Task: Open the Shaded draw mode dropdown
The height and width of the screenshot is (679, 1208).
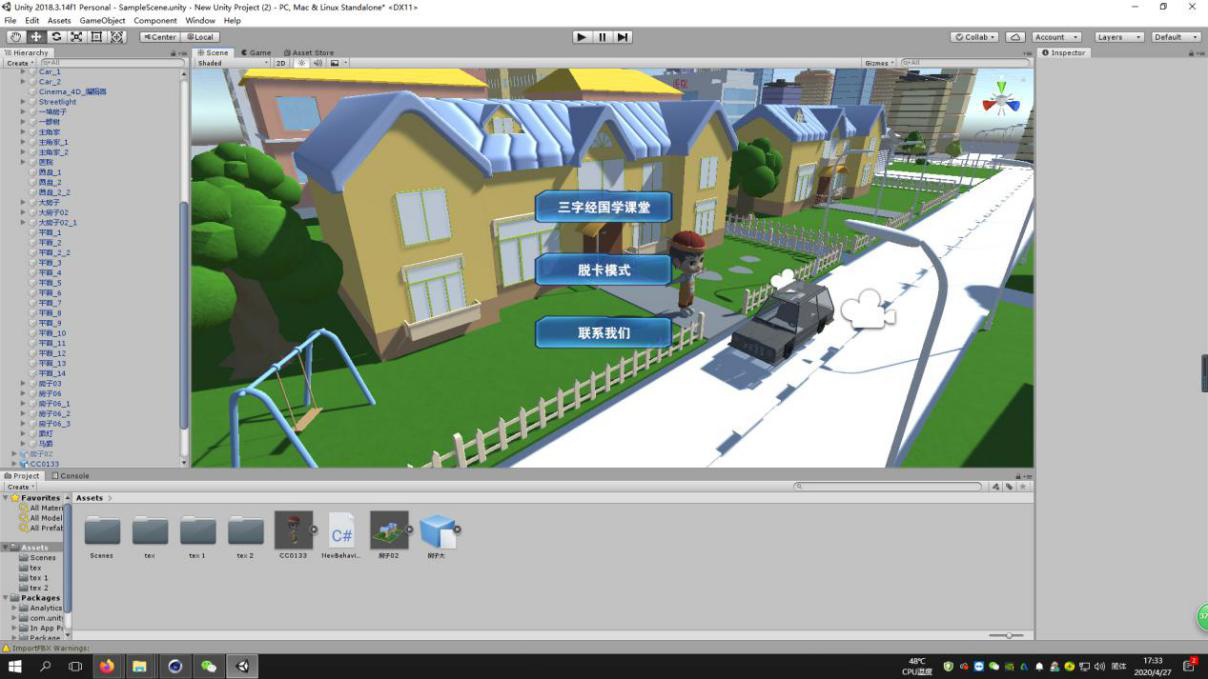Action: (x=232, y=63)
